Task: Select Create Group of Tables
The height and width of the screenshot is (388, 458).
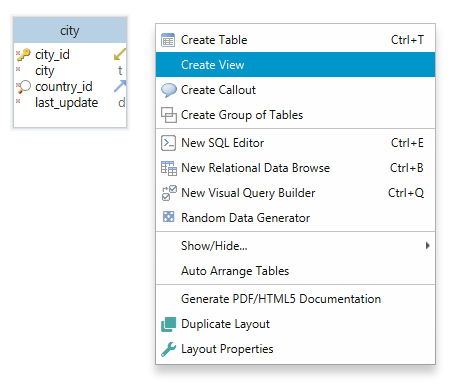Action: 295,115
